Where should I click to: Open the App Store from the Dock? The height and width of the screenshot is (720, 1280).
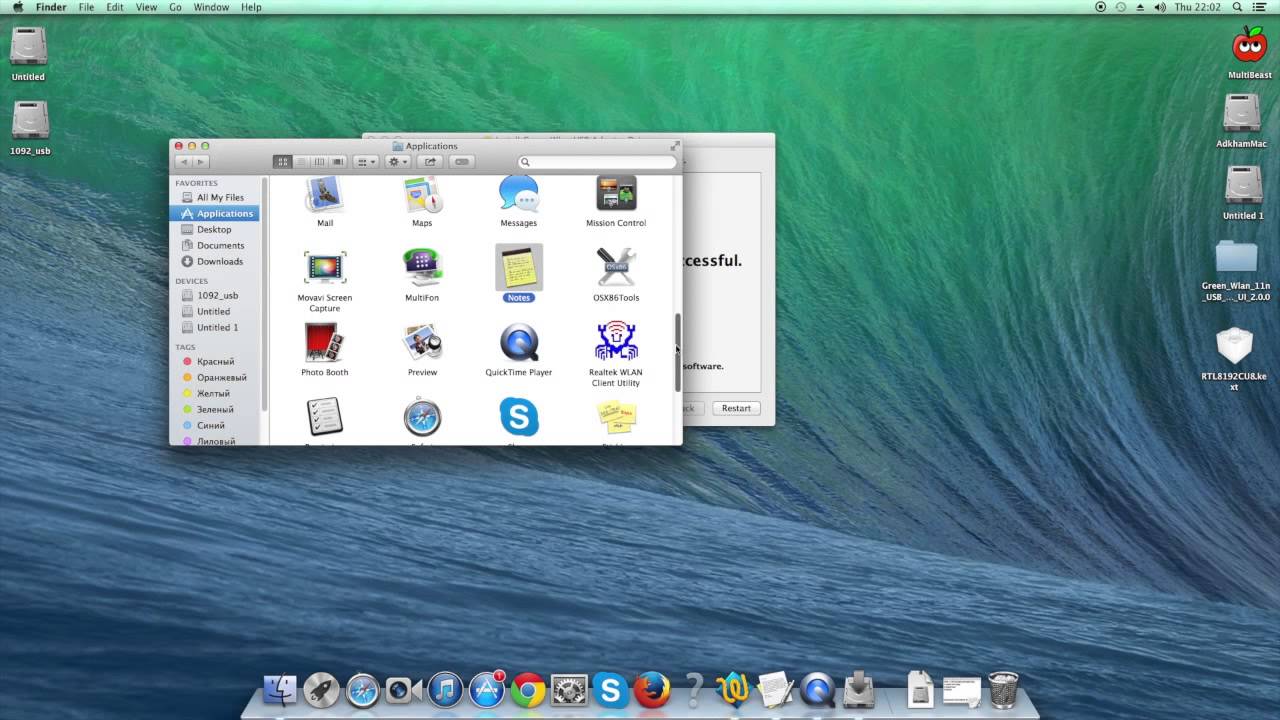pos(487,690)
